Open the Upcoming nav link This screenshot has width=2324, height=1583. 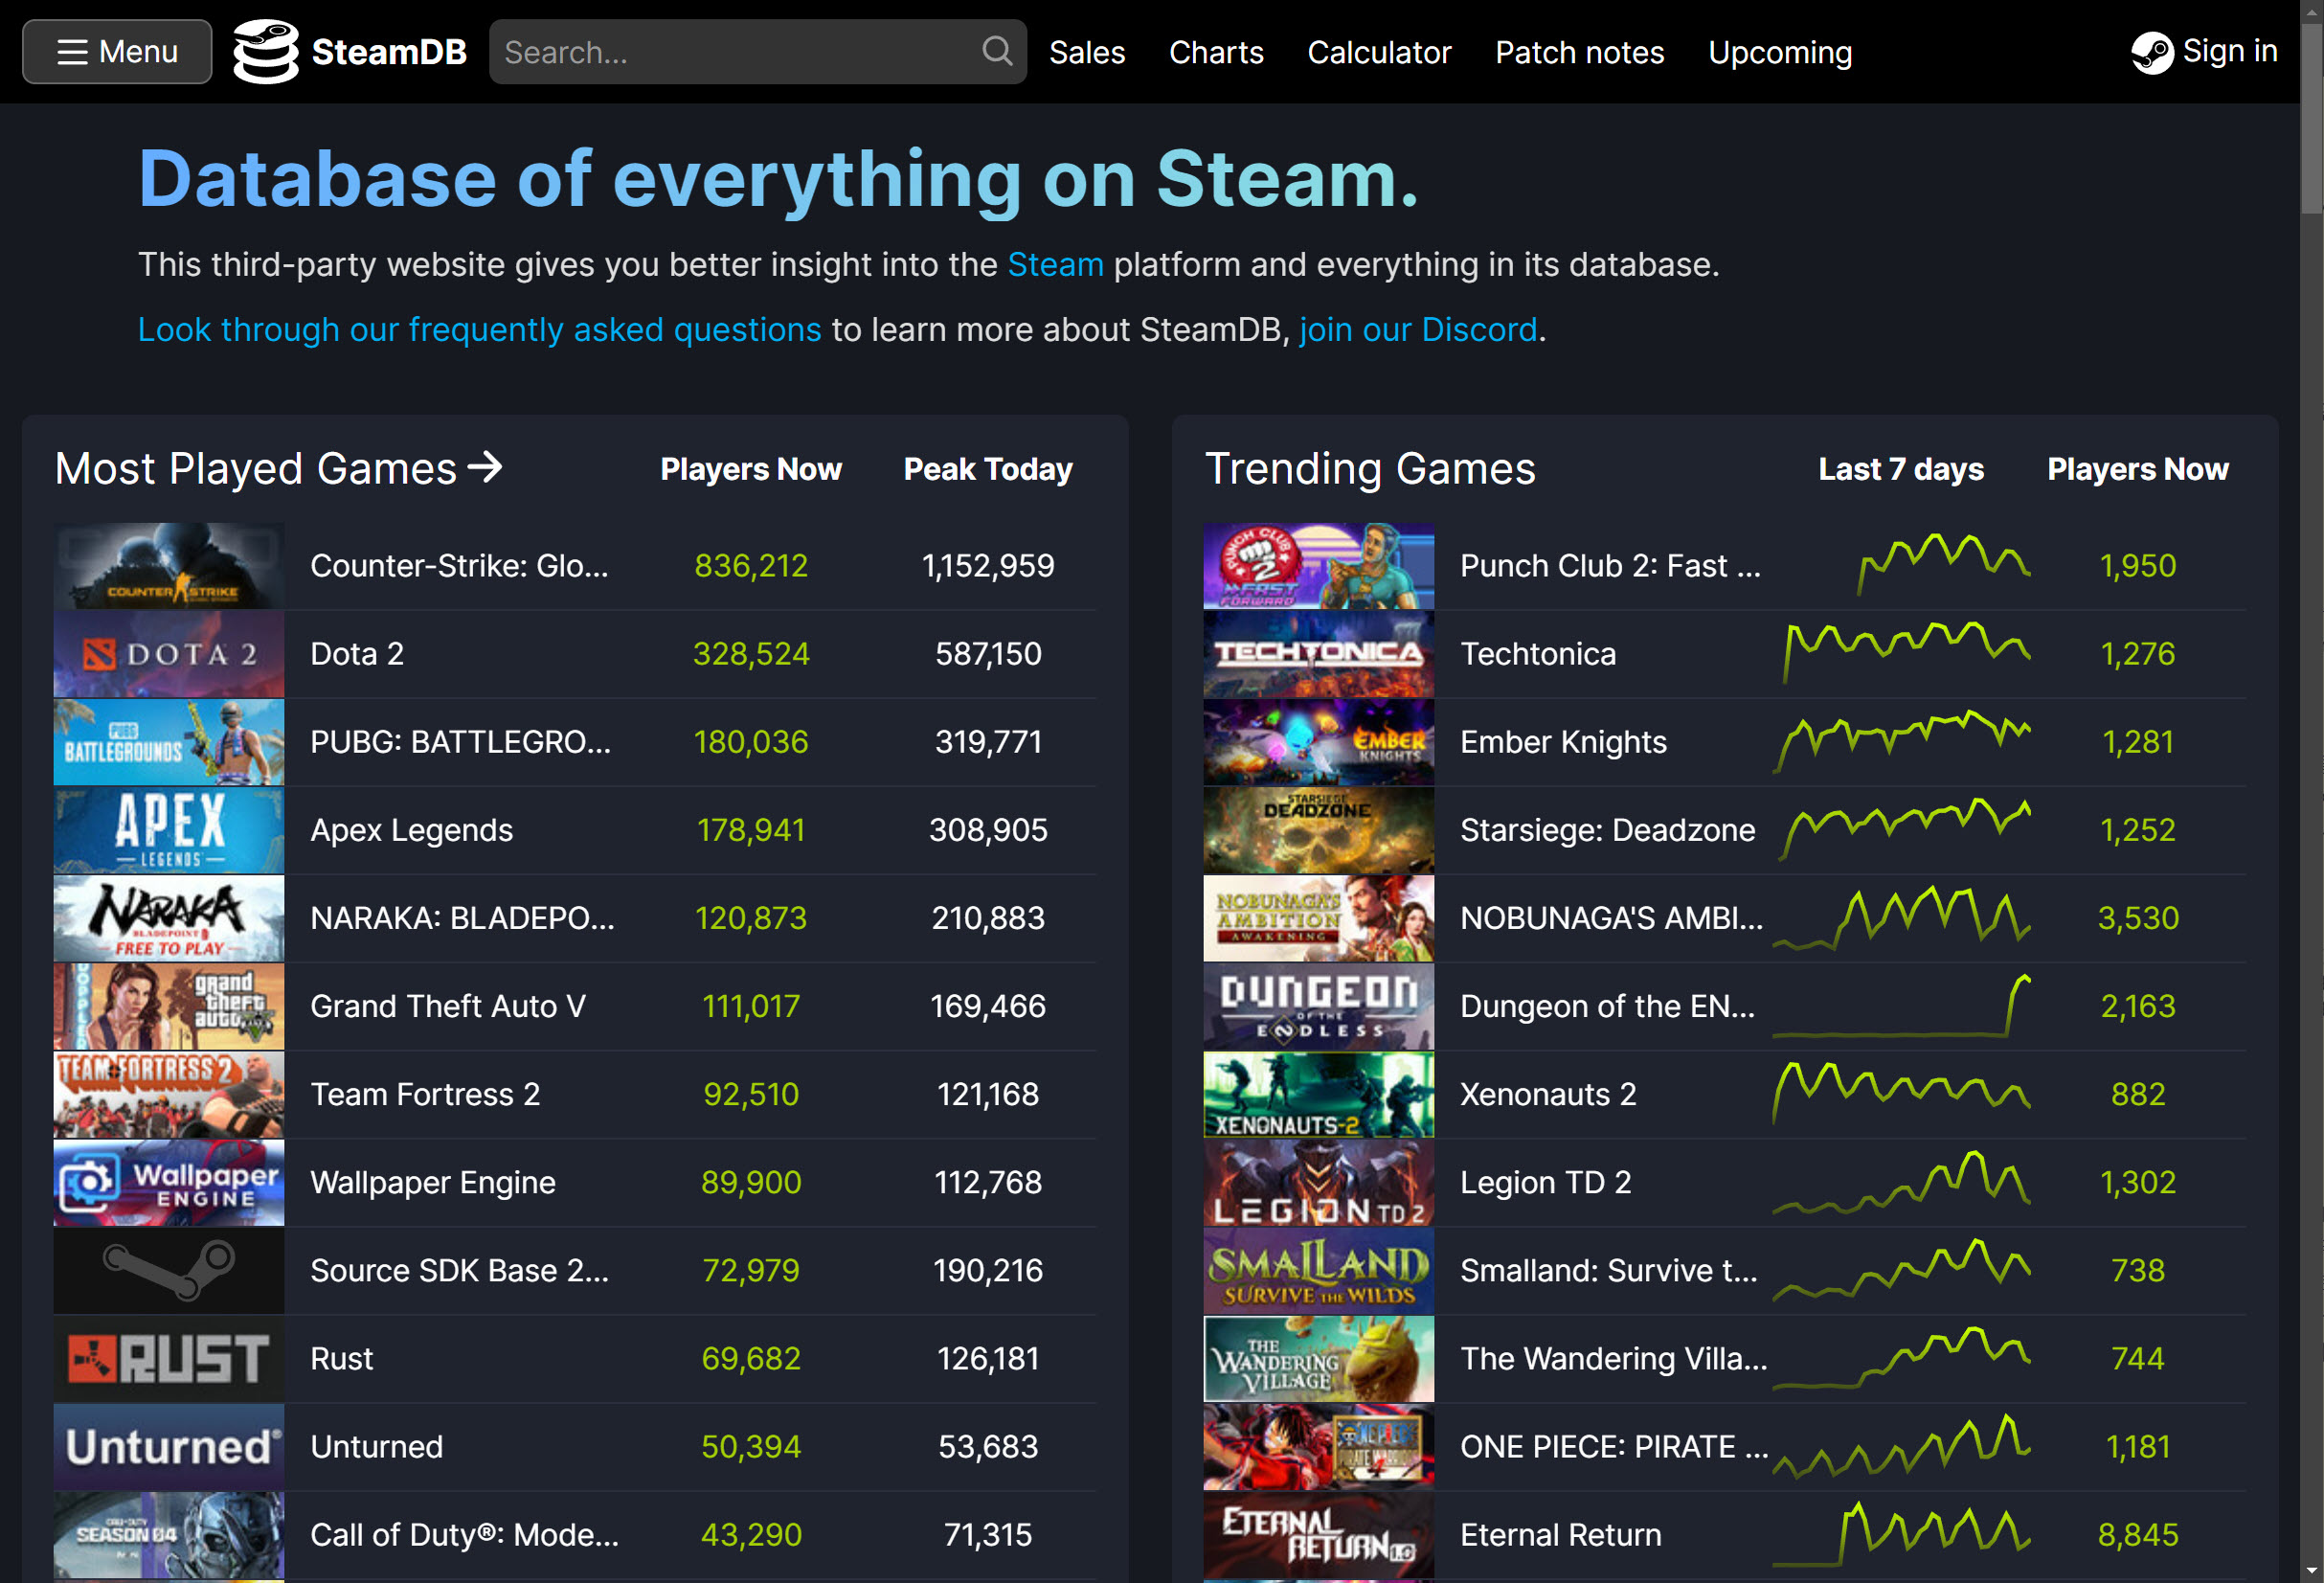tap(1779, 52)
